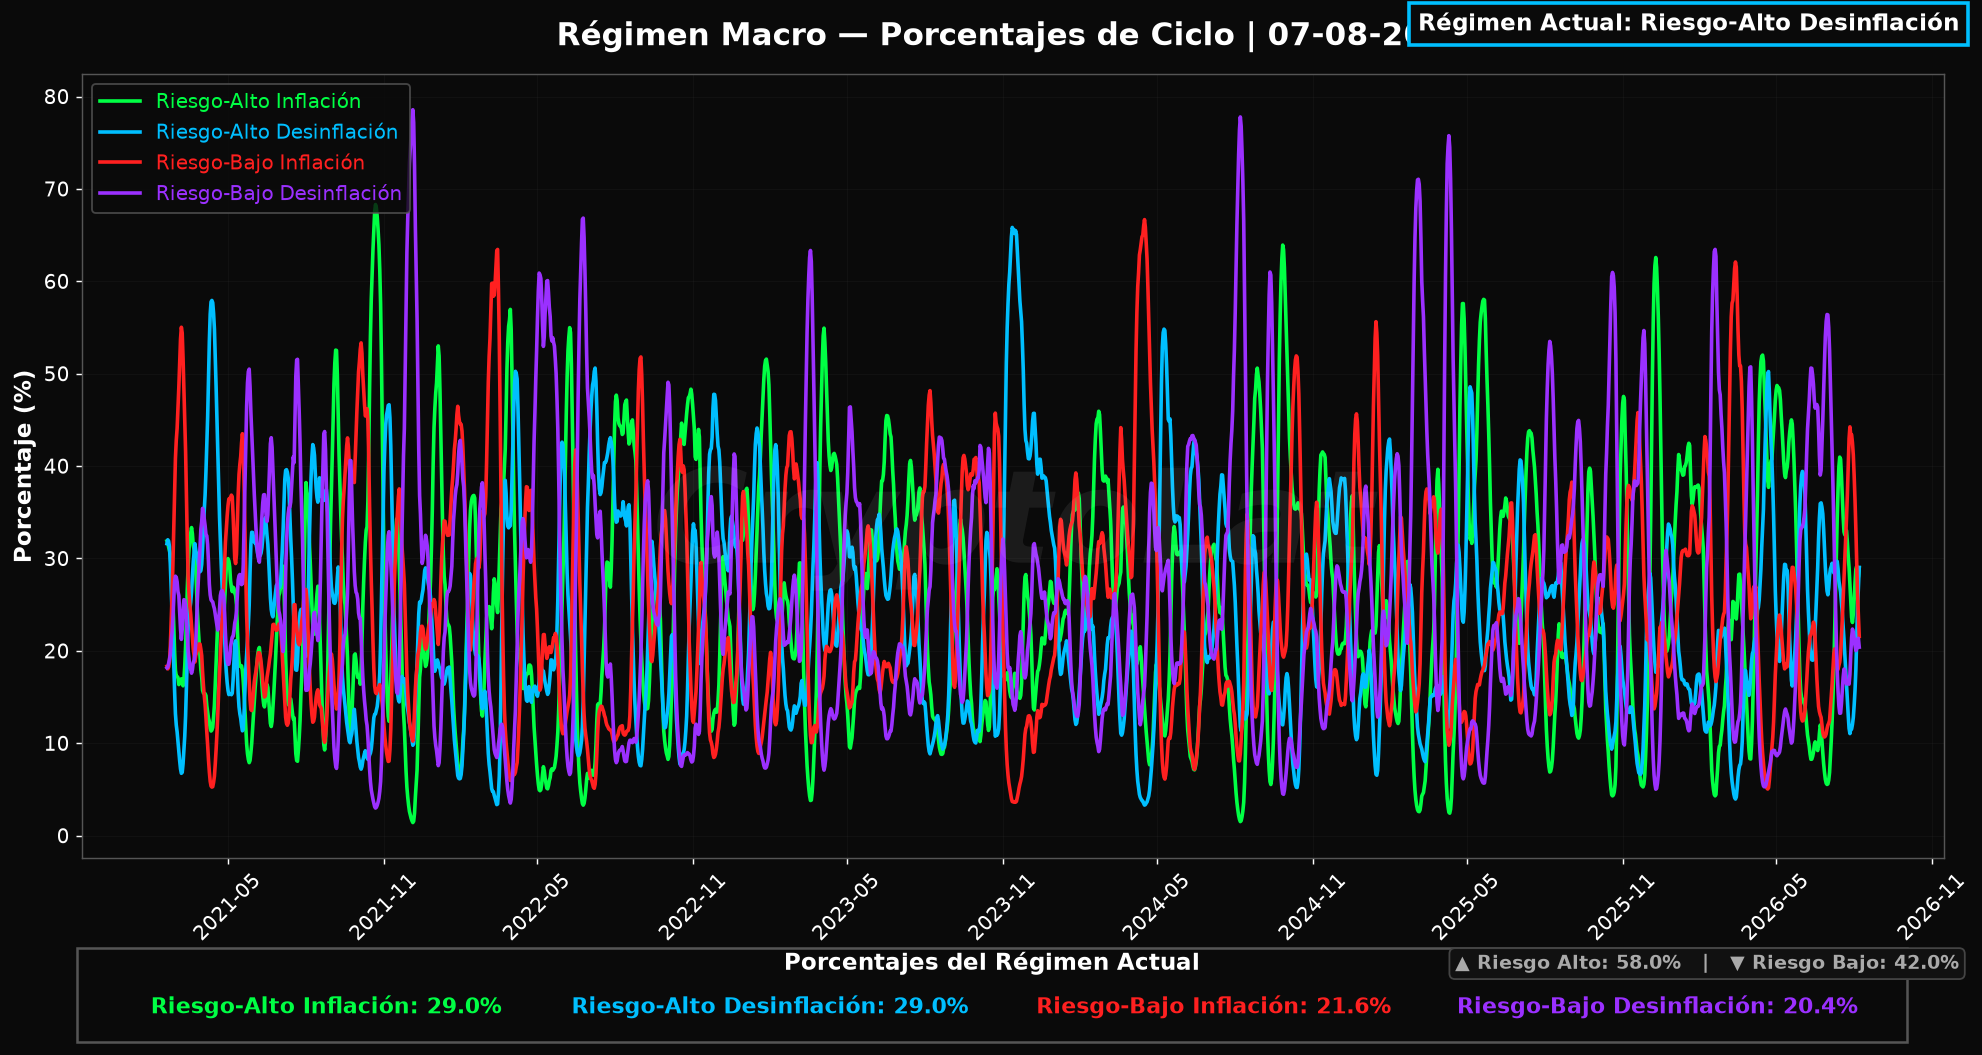Click the summary value 'Riesgo-Alto Desinflación: 29.0%'
The width and height of the screenshot is (1982, 1055).
tap(770, 1006)
